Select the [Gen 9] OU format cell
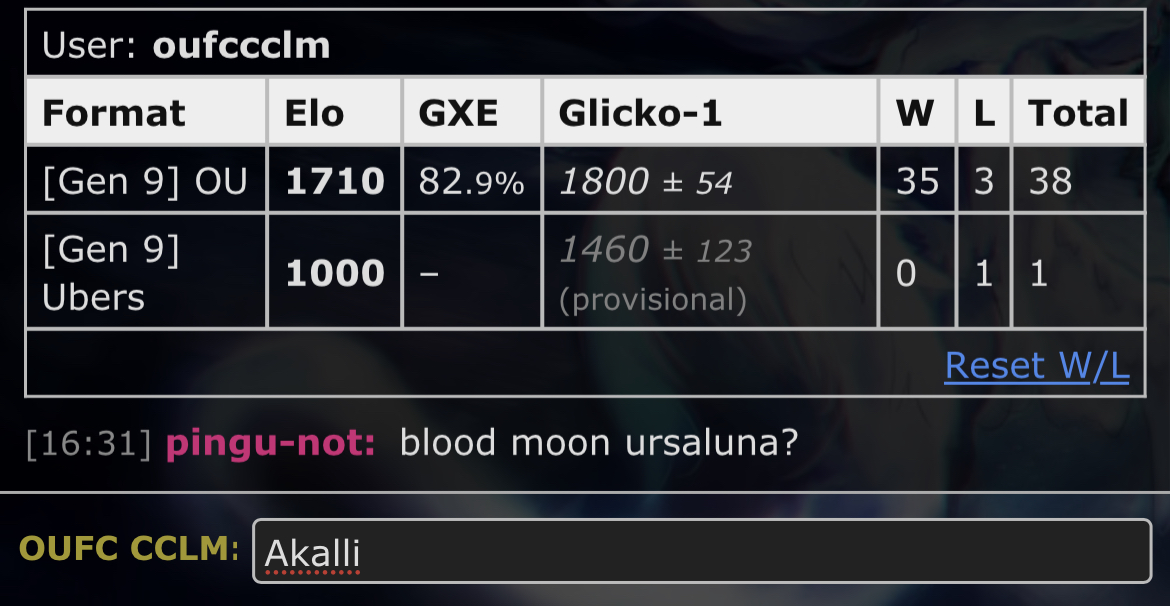This screenshot has width=1170, height=606. [144, 181]
